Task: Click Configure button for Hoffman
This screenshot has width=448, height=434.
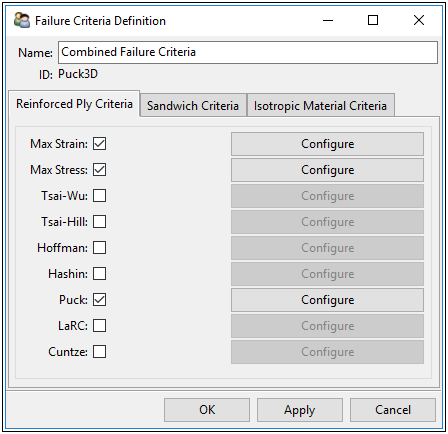Action: coord(327,248)
